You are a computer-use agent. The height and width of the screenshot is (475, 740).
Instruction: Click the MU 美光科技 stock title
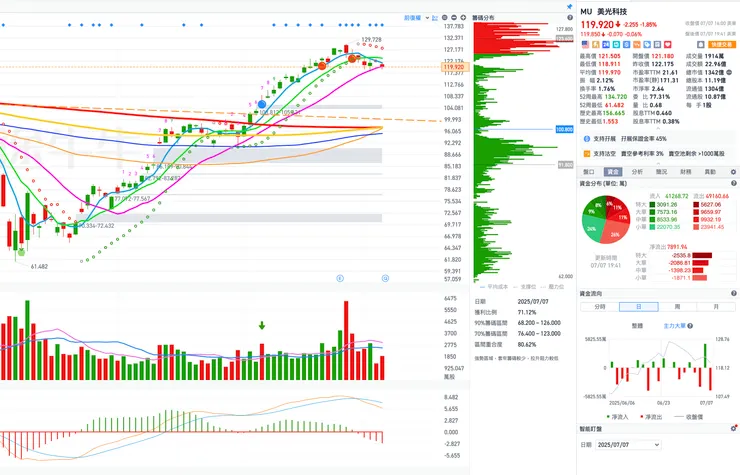click(x=604, y=11)
